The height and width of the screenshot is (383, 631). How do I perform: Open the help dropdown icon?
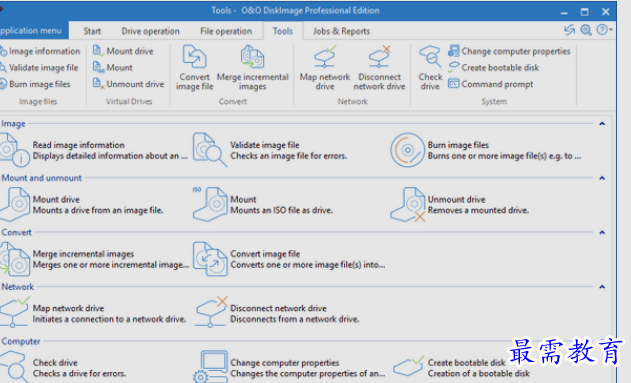click(604, 30)
